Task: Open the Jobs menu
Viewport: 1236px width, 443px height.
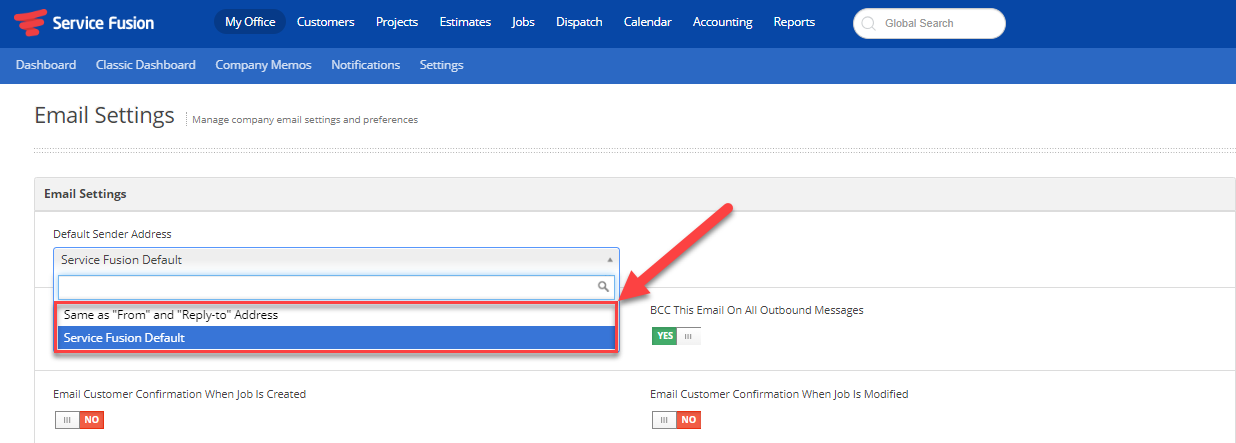Action: click(x=523, y=22)
